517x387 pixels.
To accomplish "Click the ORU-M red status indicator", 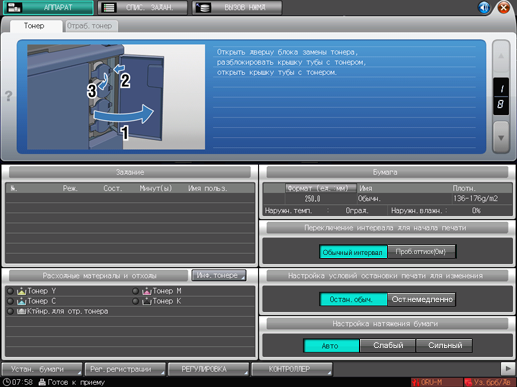I will [x=437, y=382].
